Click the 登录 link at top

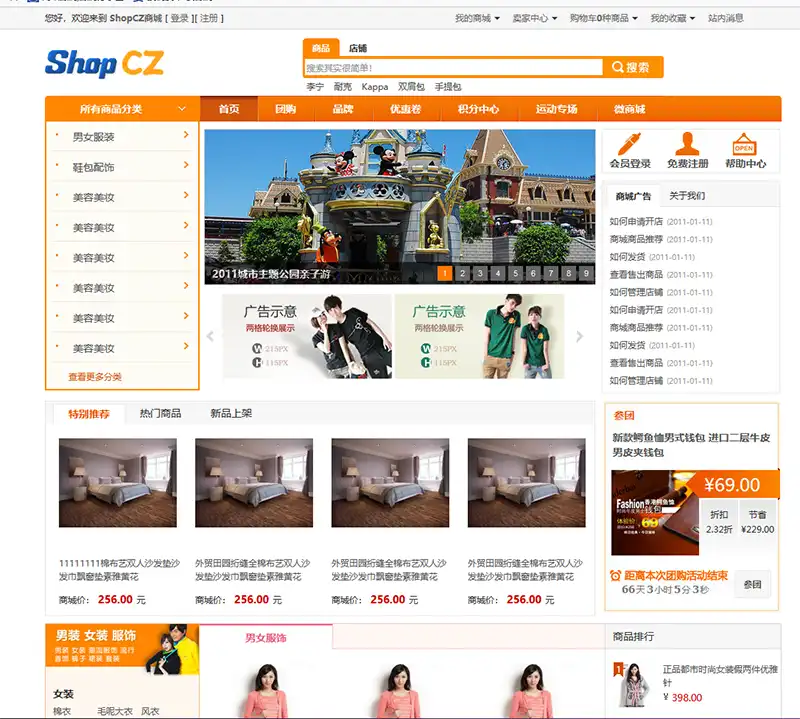point(180,18)
